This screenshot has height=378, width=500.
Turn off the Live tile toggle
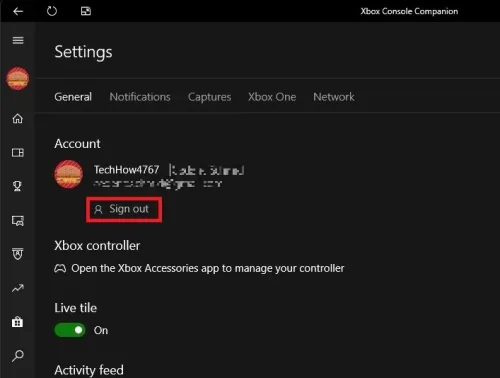pos(70,330)
